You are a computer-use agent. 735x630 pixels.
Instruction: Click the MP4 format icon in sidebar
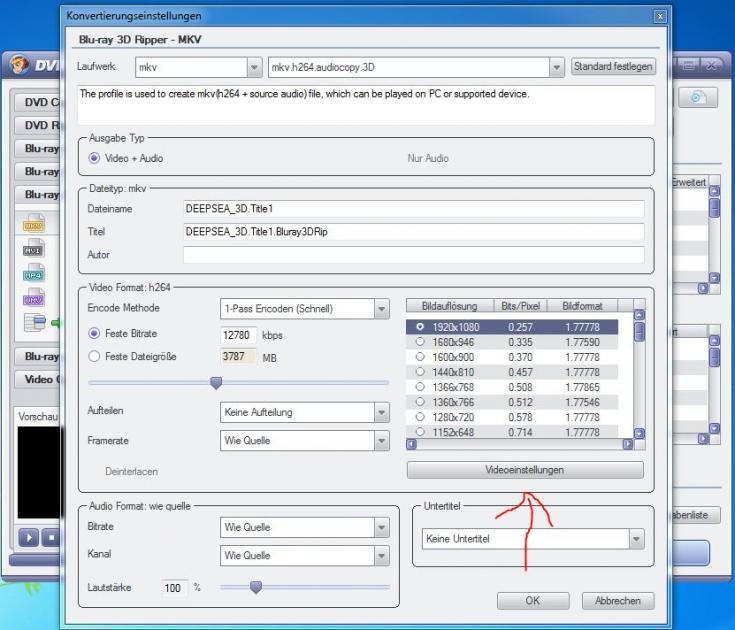pyautogui.click(x=33, y=273)
